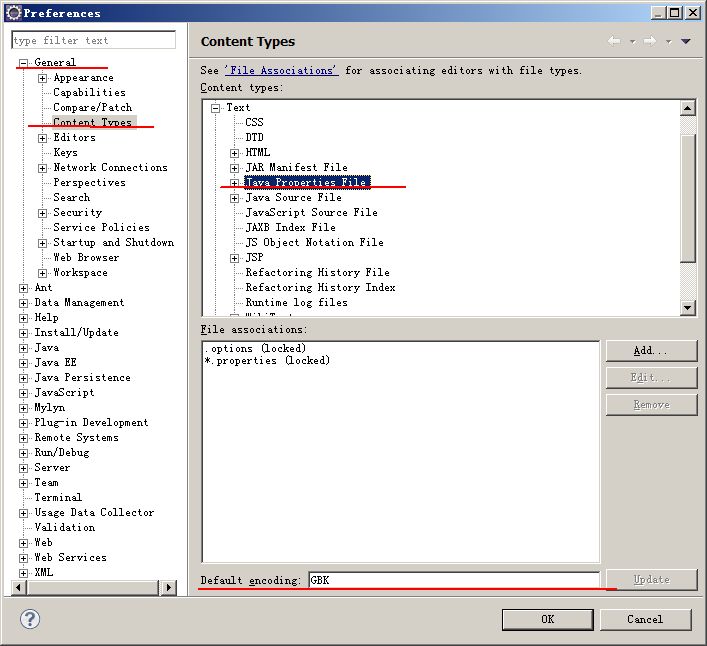Click the type filter text field
707x646 pixels.
(93, 40)
